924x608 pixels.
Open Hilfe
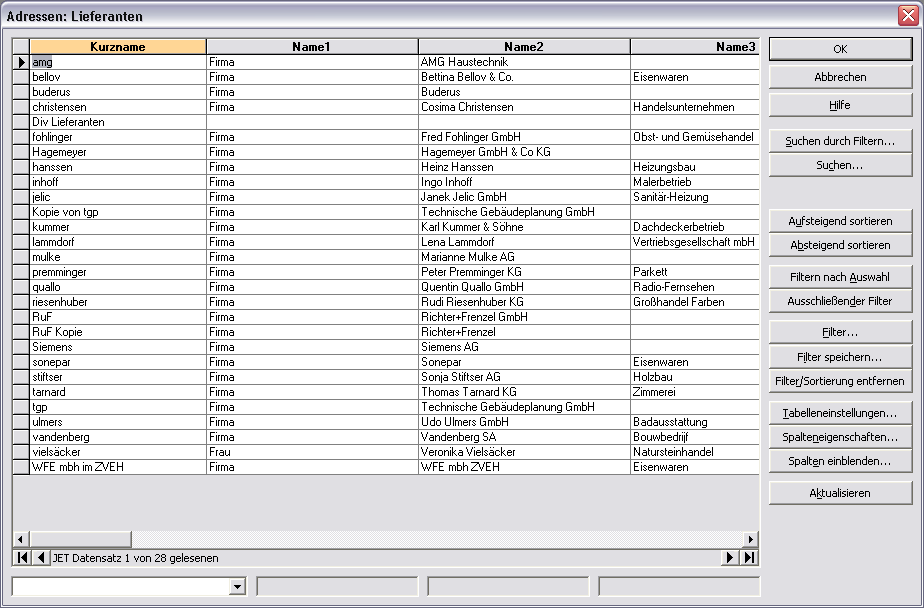point(840,105)
